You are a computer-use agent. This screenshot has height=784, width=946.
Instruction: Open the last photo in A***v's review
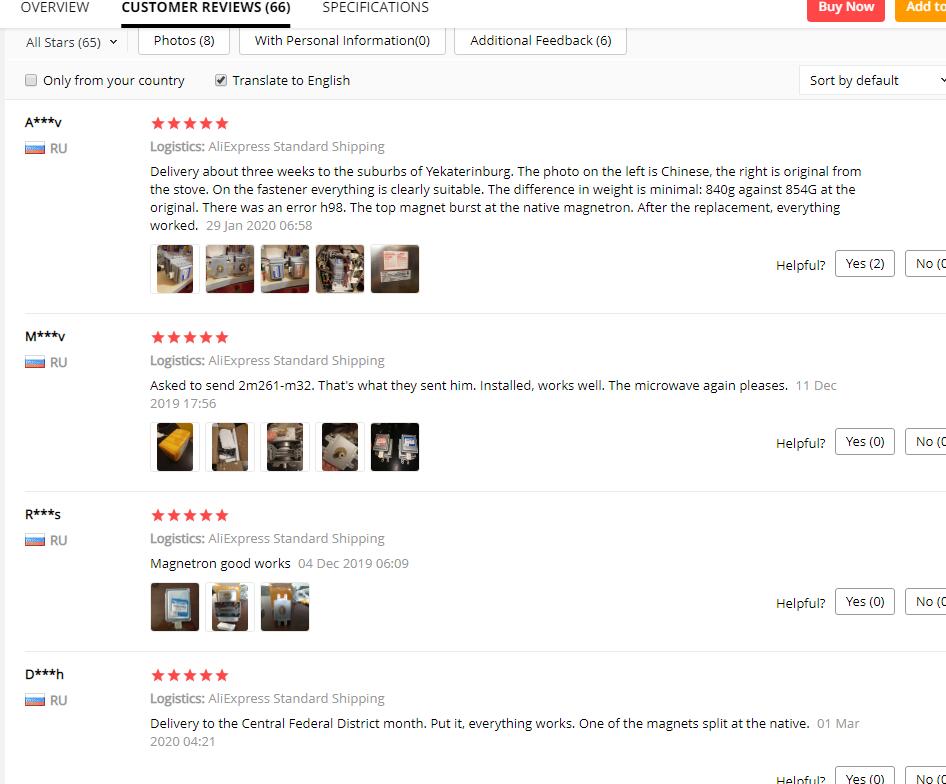tap(395, 269)
